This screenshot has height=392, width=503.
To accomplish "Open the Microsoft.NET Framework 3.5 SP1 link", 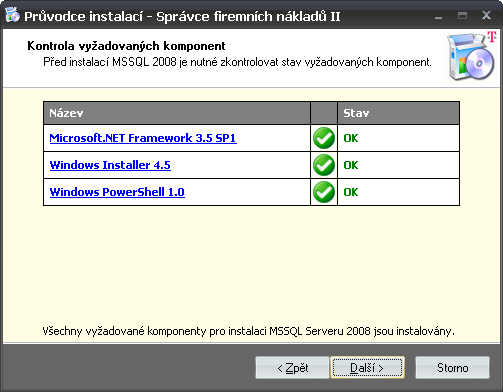I will [143, 138].
